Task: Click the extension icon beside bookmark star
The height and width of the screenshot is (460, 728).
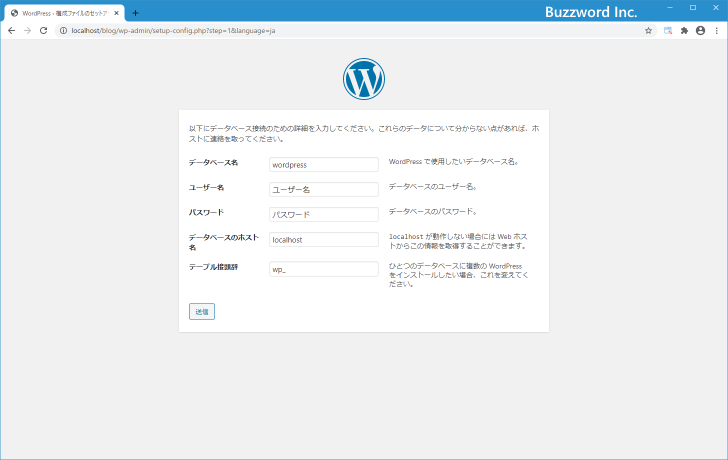Action: point(668,31)
